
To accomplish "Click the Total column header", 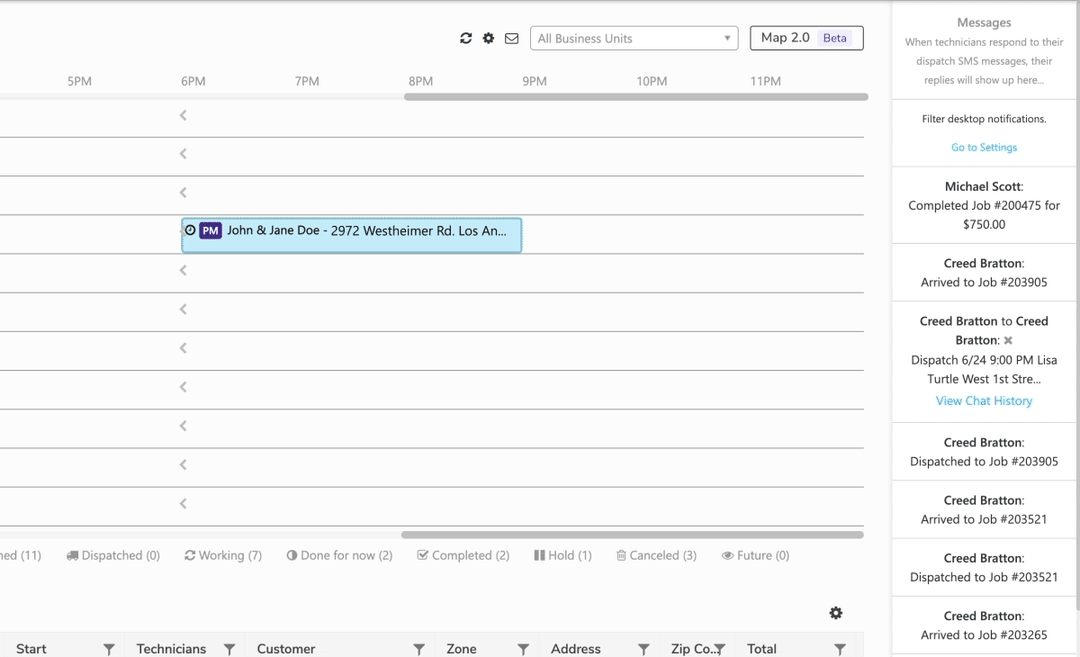I will [x=762, y=649].
